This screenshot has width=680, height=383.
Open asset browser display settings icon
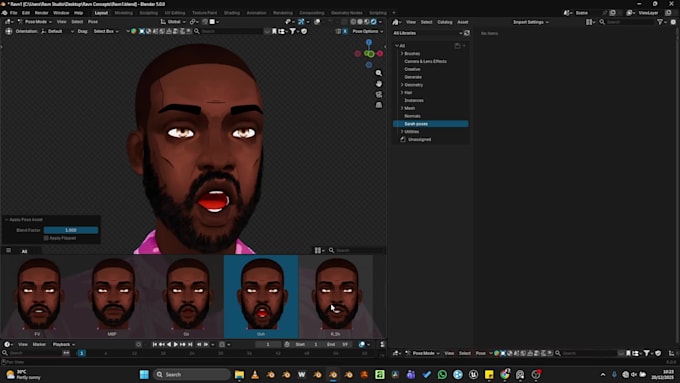590,22
